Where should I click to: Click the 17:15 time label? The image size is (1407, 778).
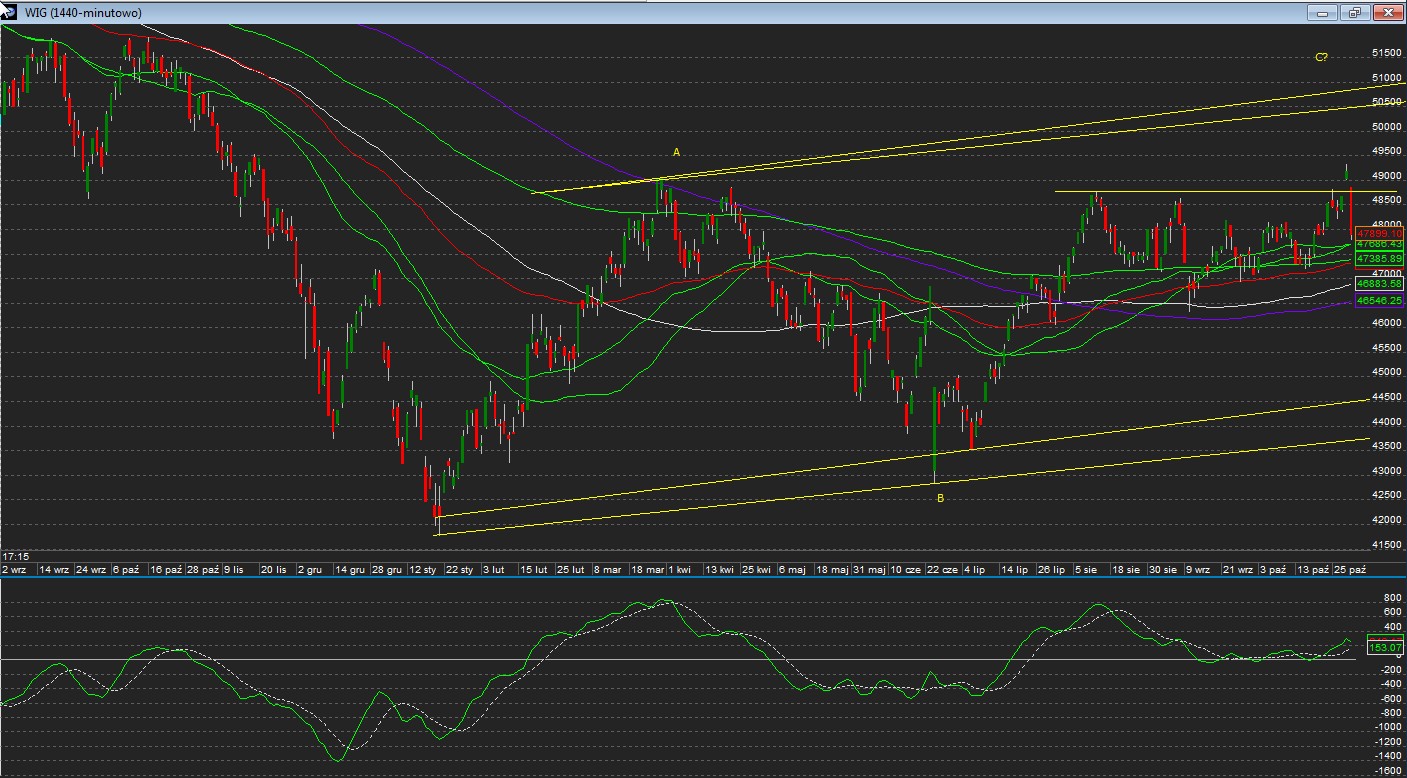[15, 555]
